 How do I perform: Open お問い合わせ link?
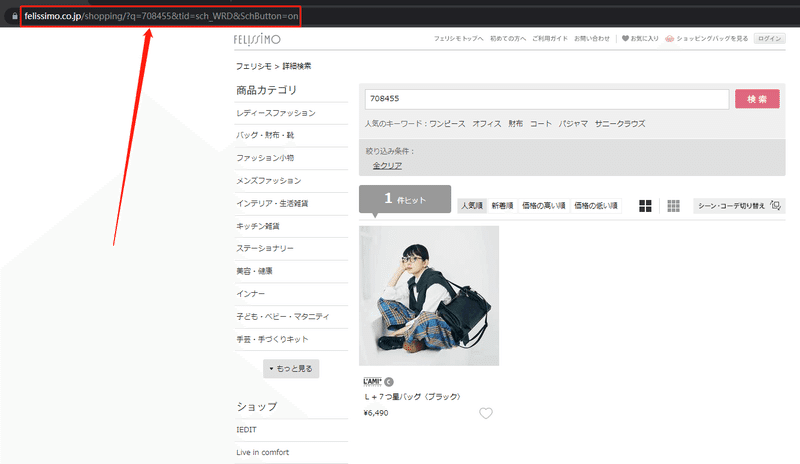pyautogui.click(x=592, y=38)
